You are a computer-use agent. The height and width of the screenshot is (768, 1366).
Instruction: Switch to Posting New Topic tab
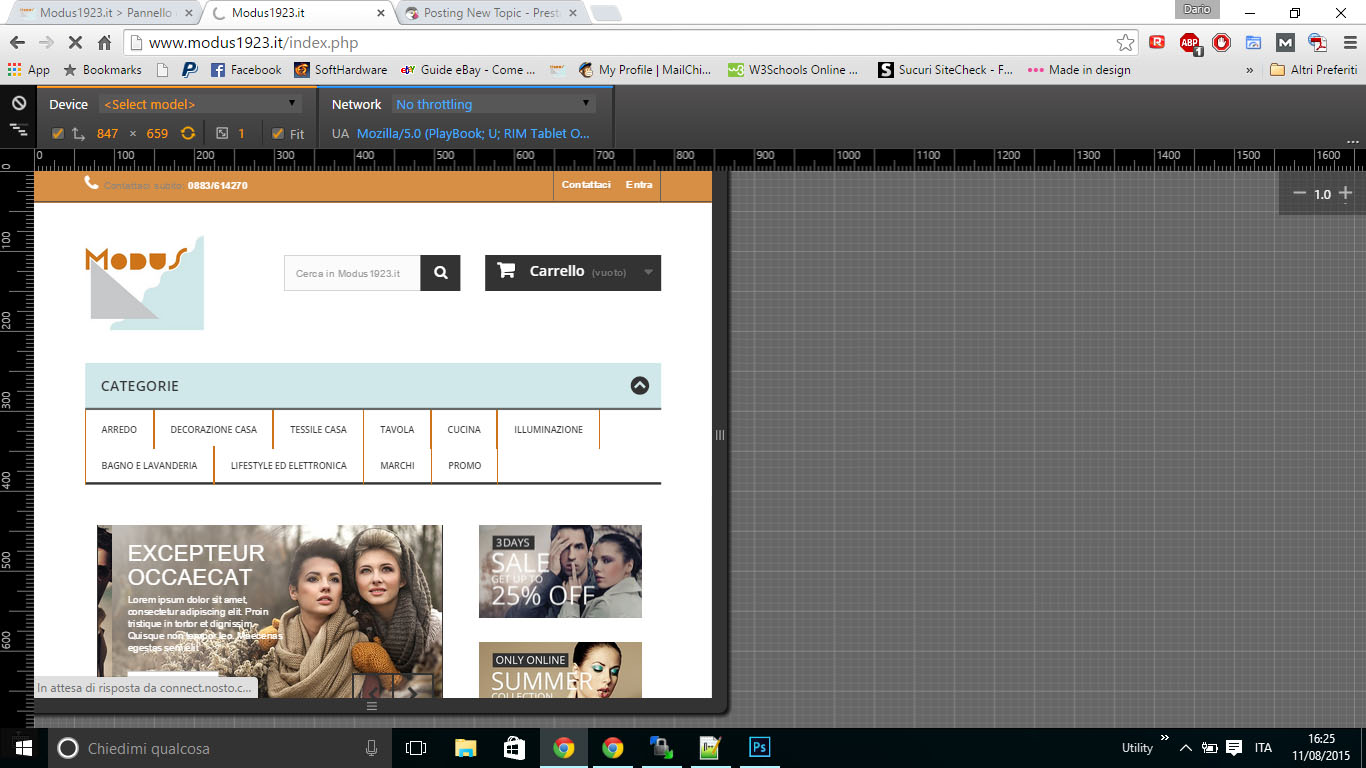491,13
